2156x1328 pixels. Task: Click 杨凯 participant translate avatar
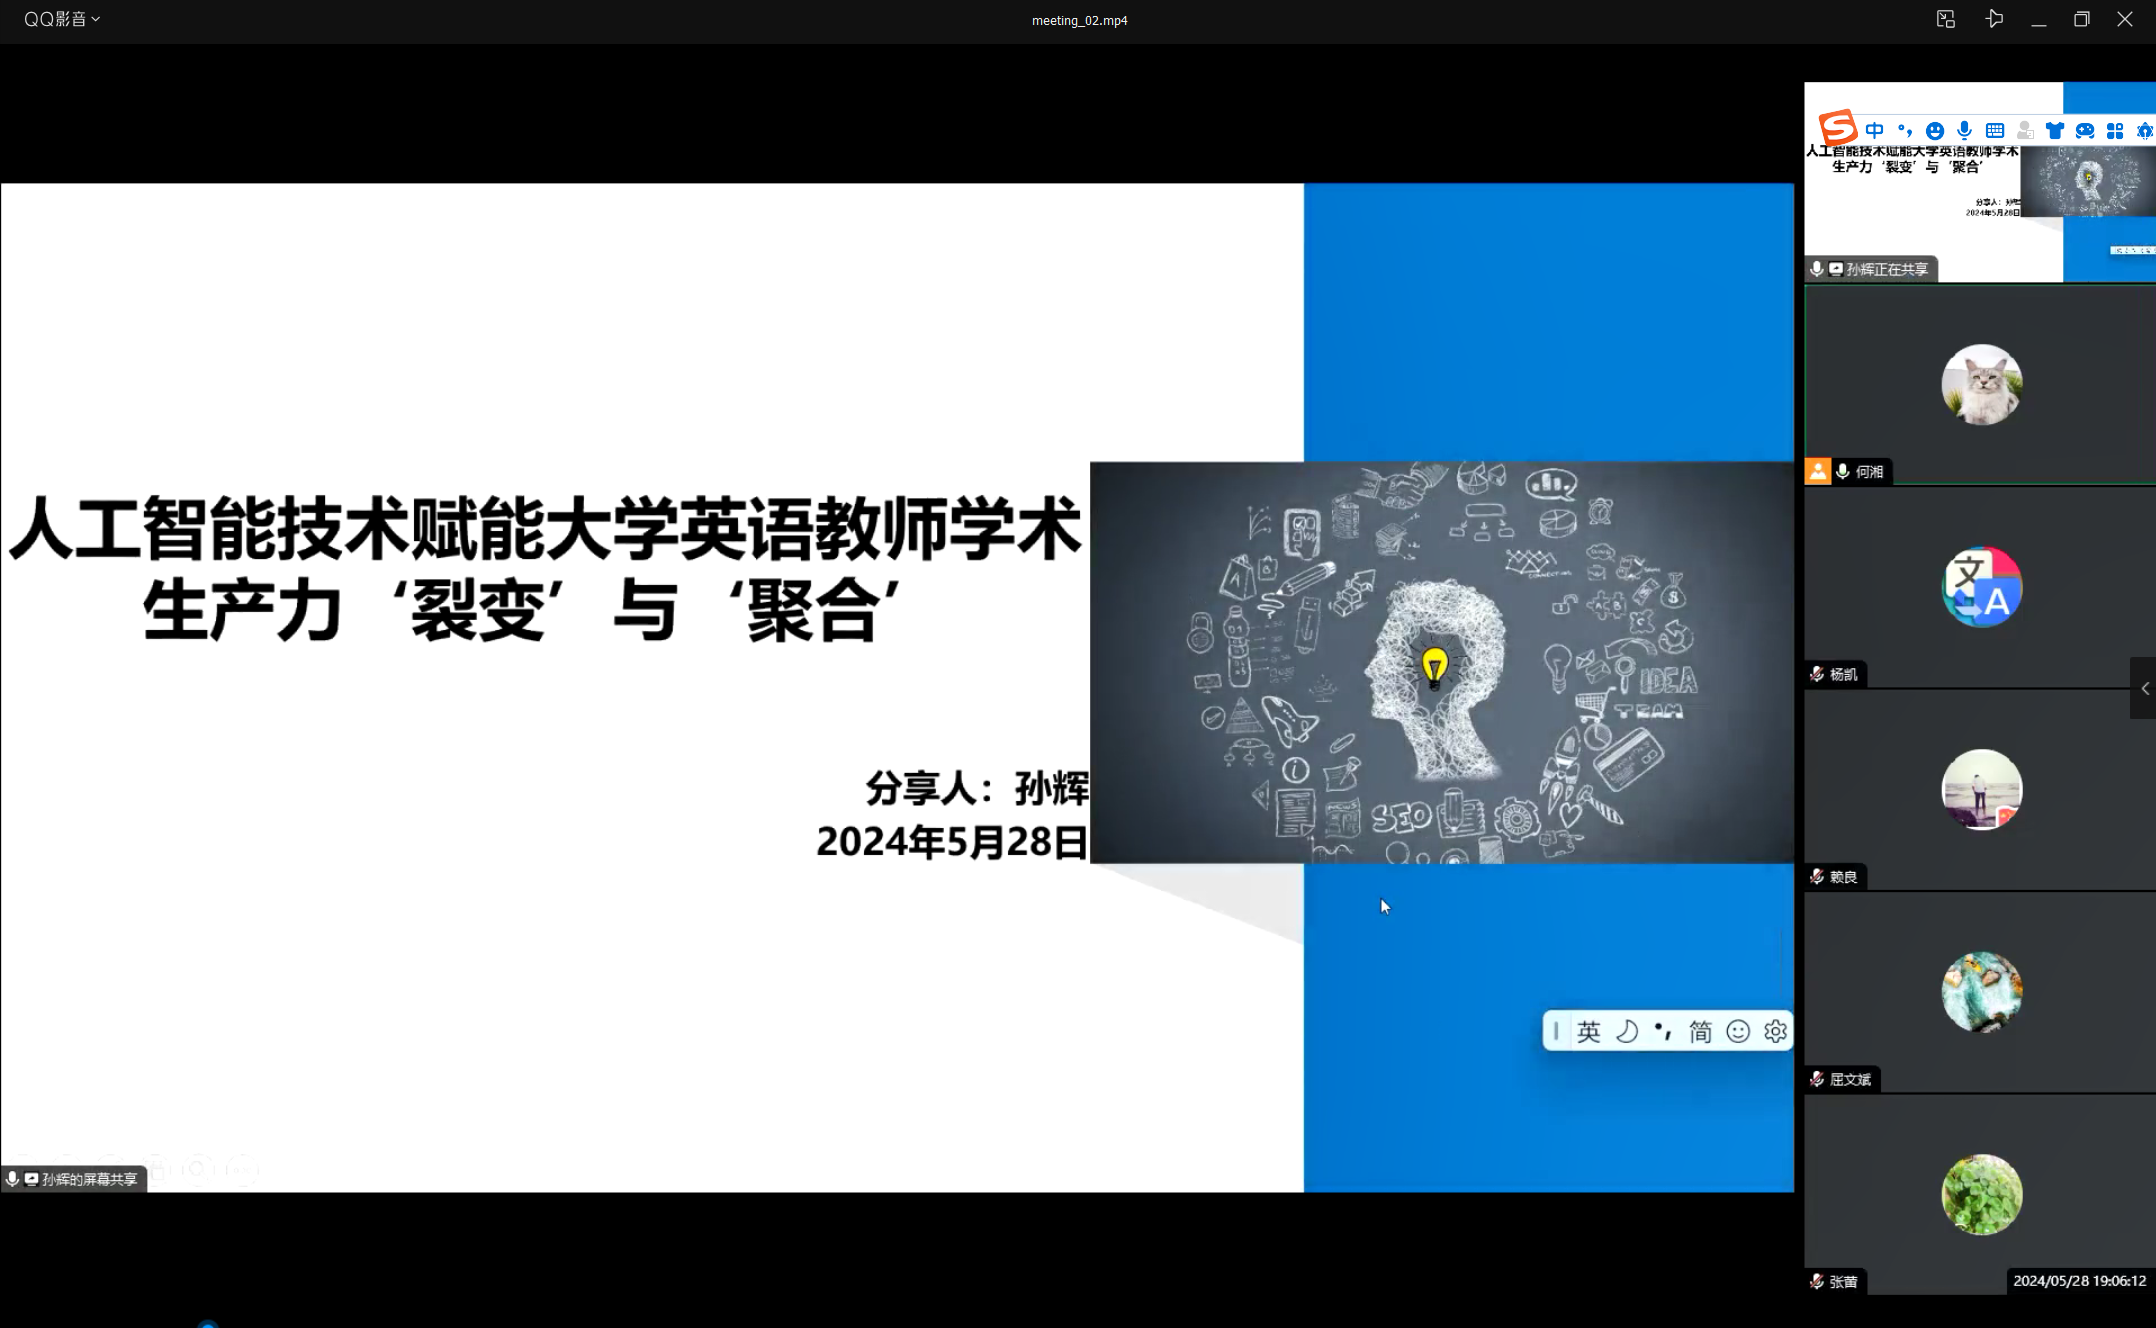(x=1981, y=587)
